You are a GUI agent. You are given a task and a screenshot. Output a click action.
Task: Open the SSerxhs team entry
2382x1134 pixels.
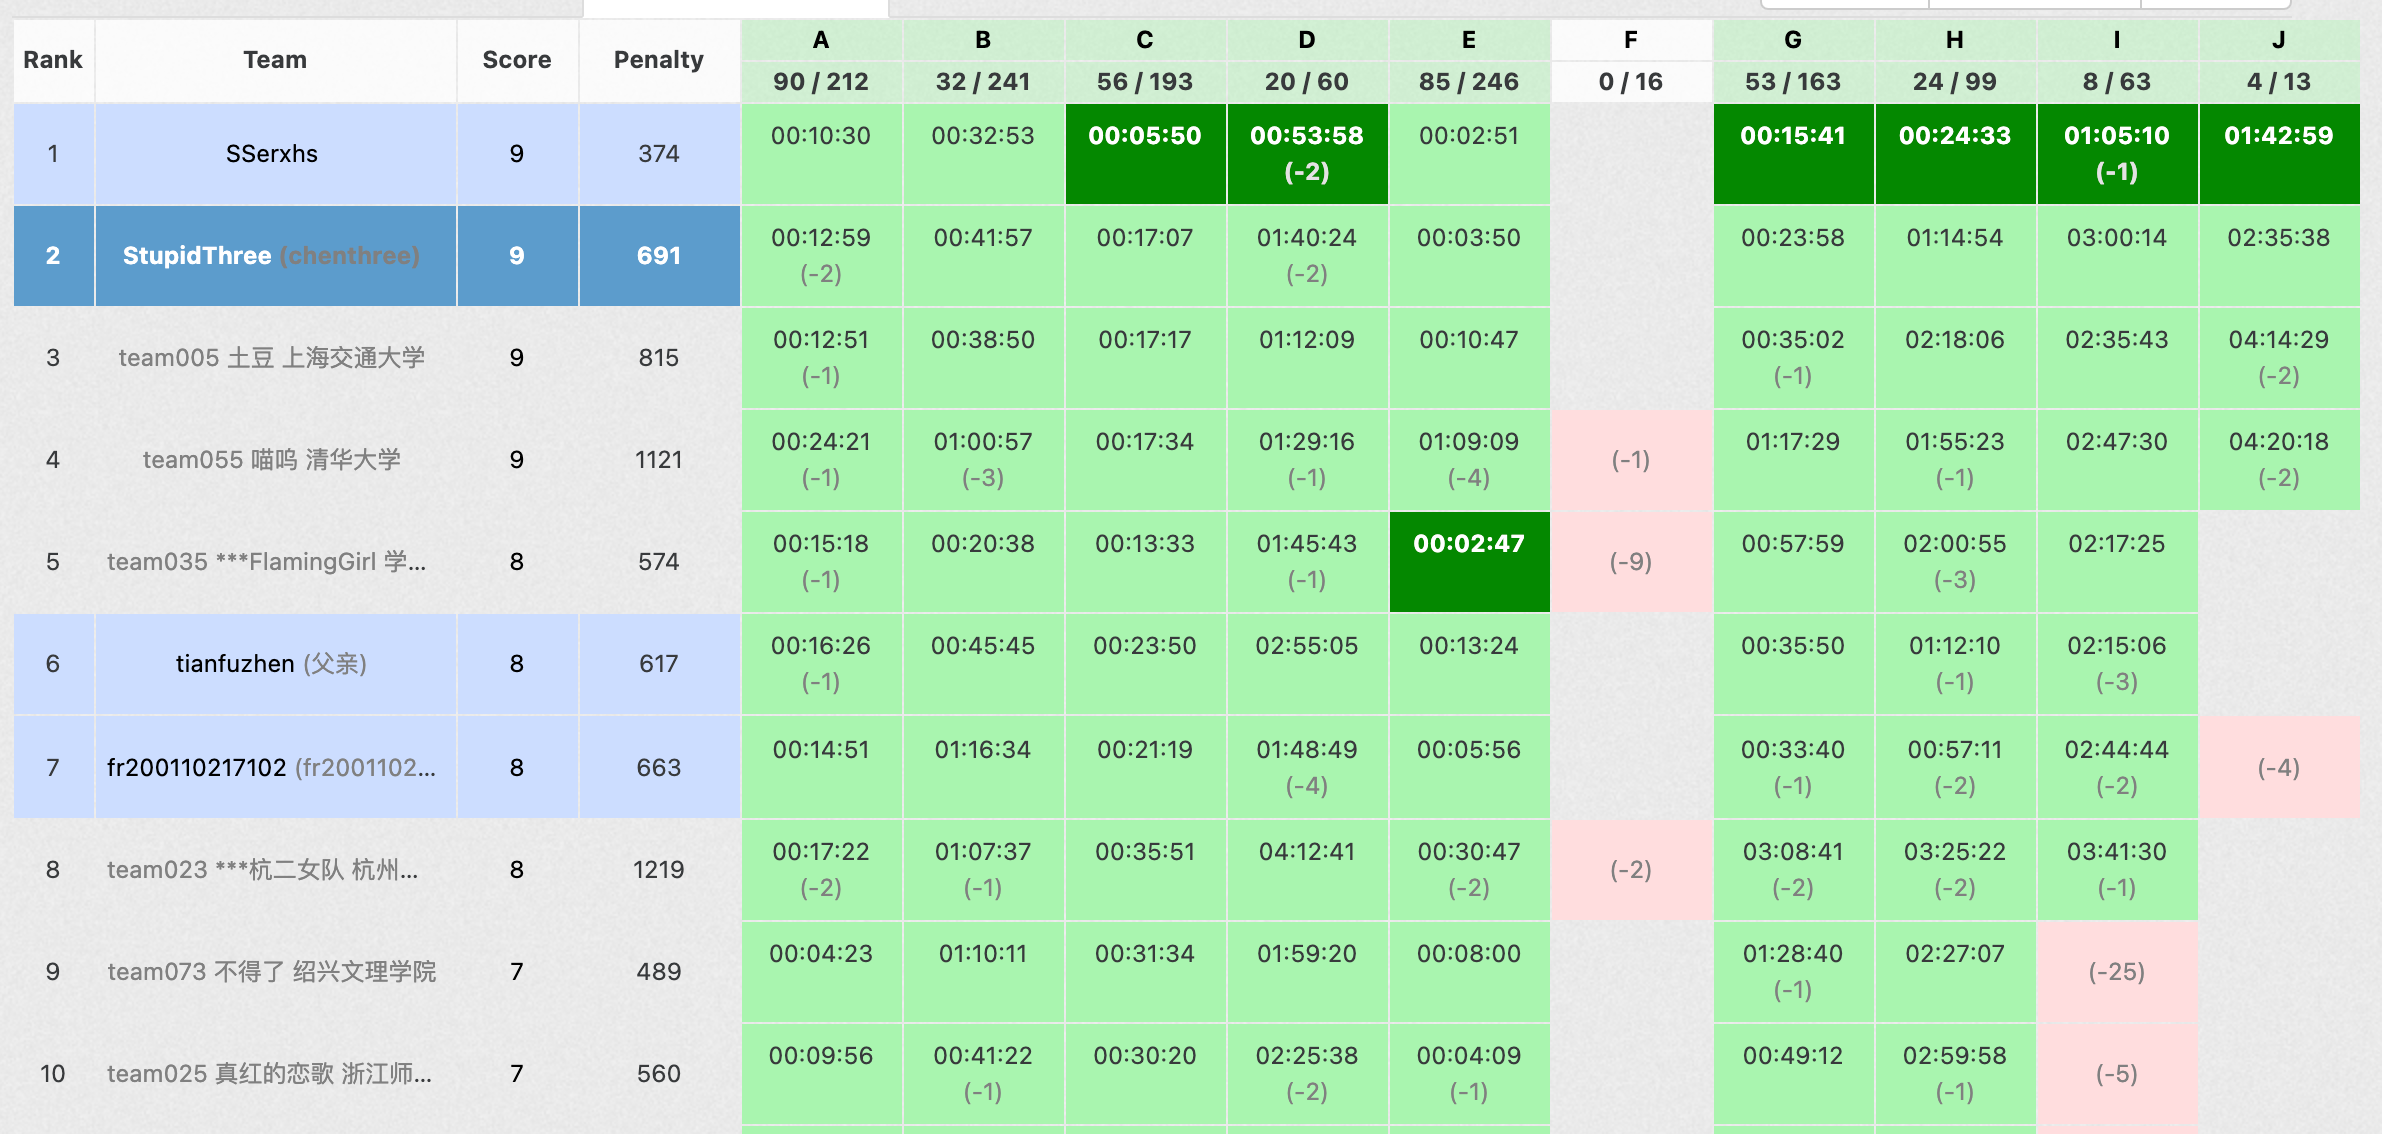[x=272, y=154]
